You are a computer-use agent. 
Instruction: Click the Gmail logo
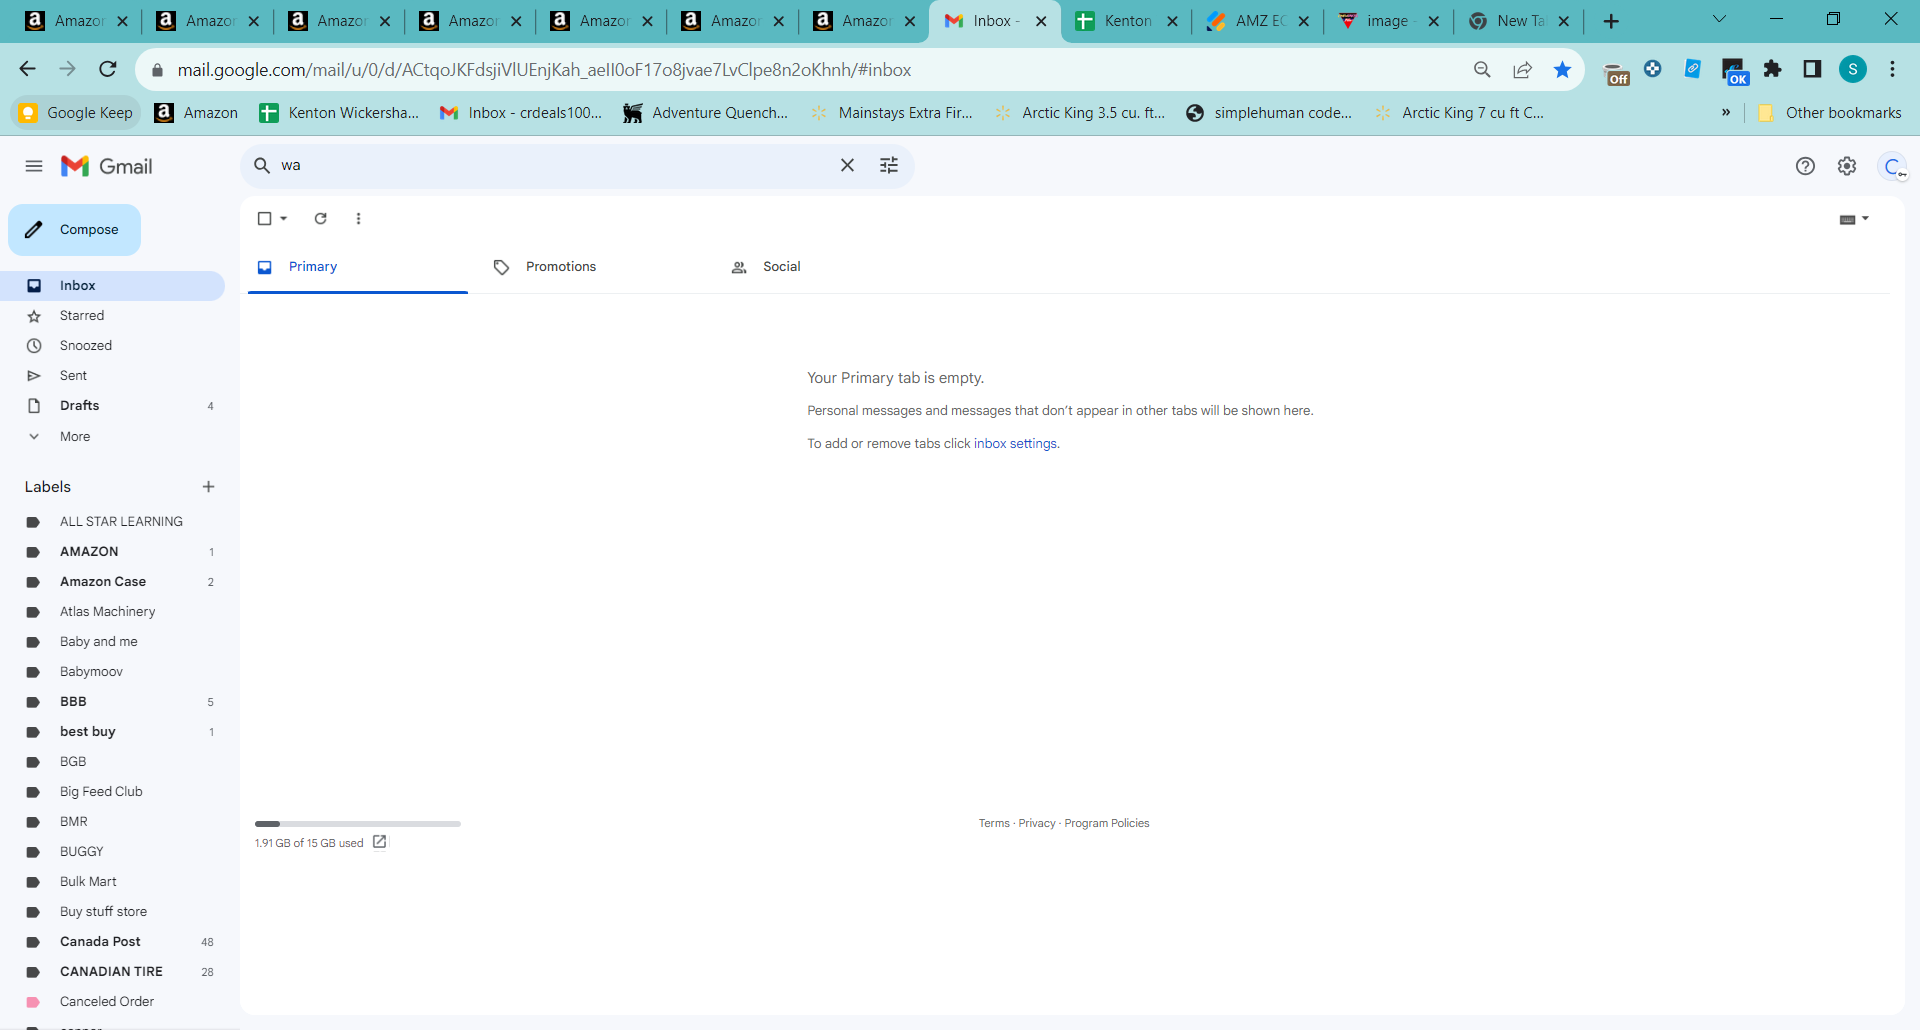[107, 166]
